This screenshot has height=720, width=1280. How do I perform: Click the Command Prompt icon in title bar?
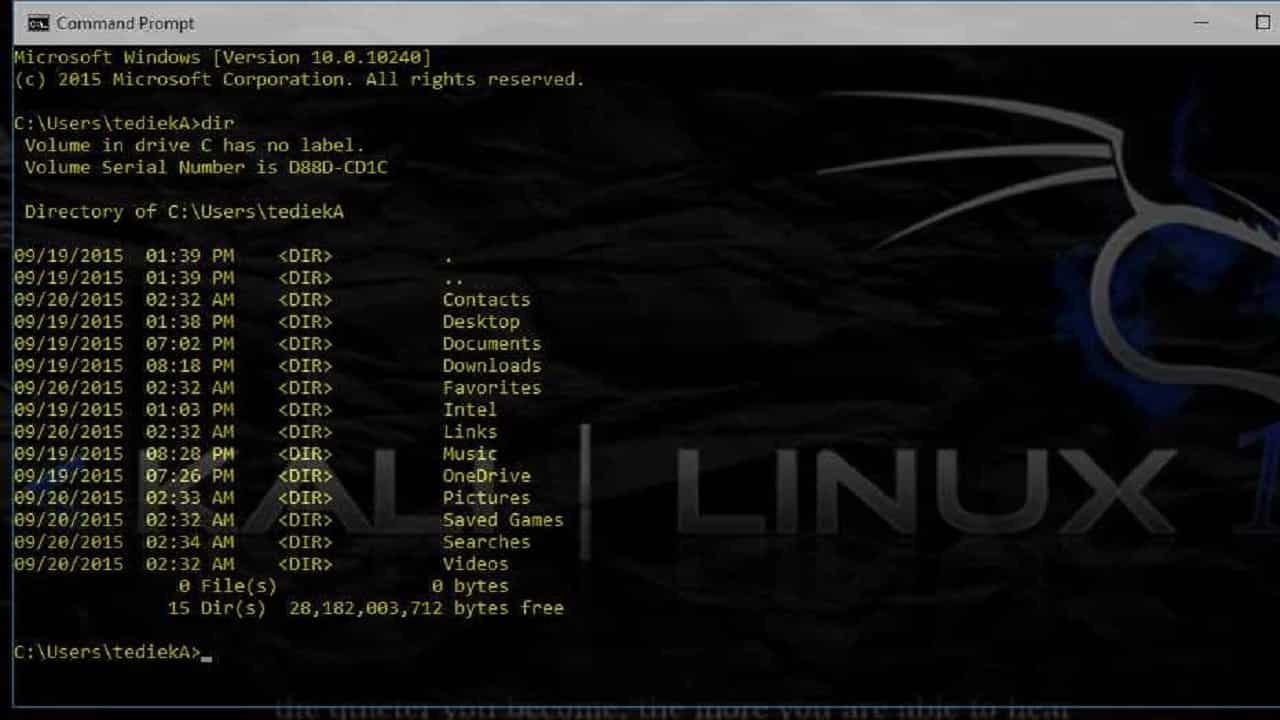(38, 23)
